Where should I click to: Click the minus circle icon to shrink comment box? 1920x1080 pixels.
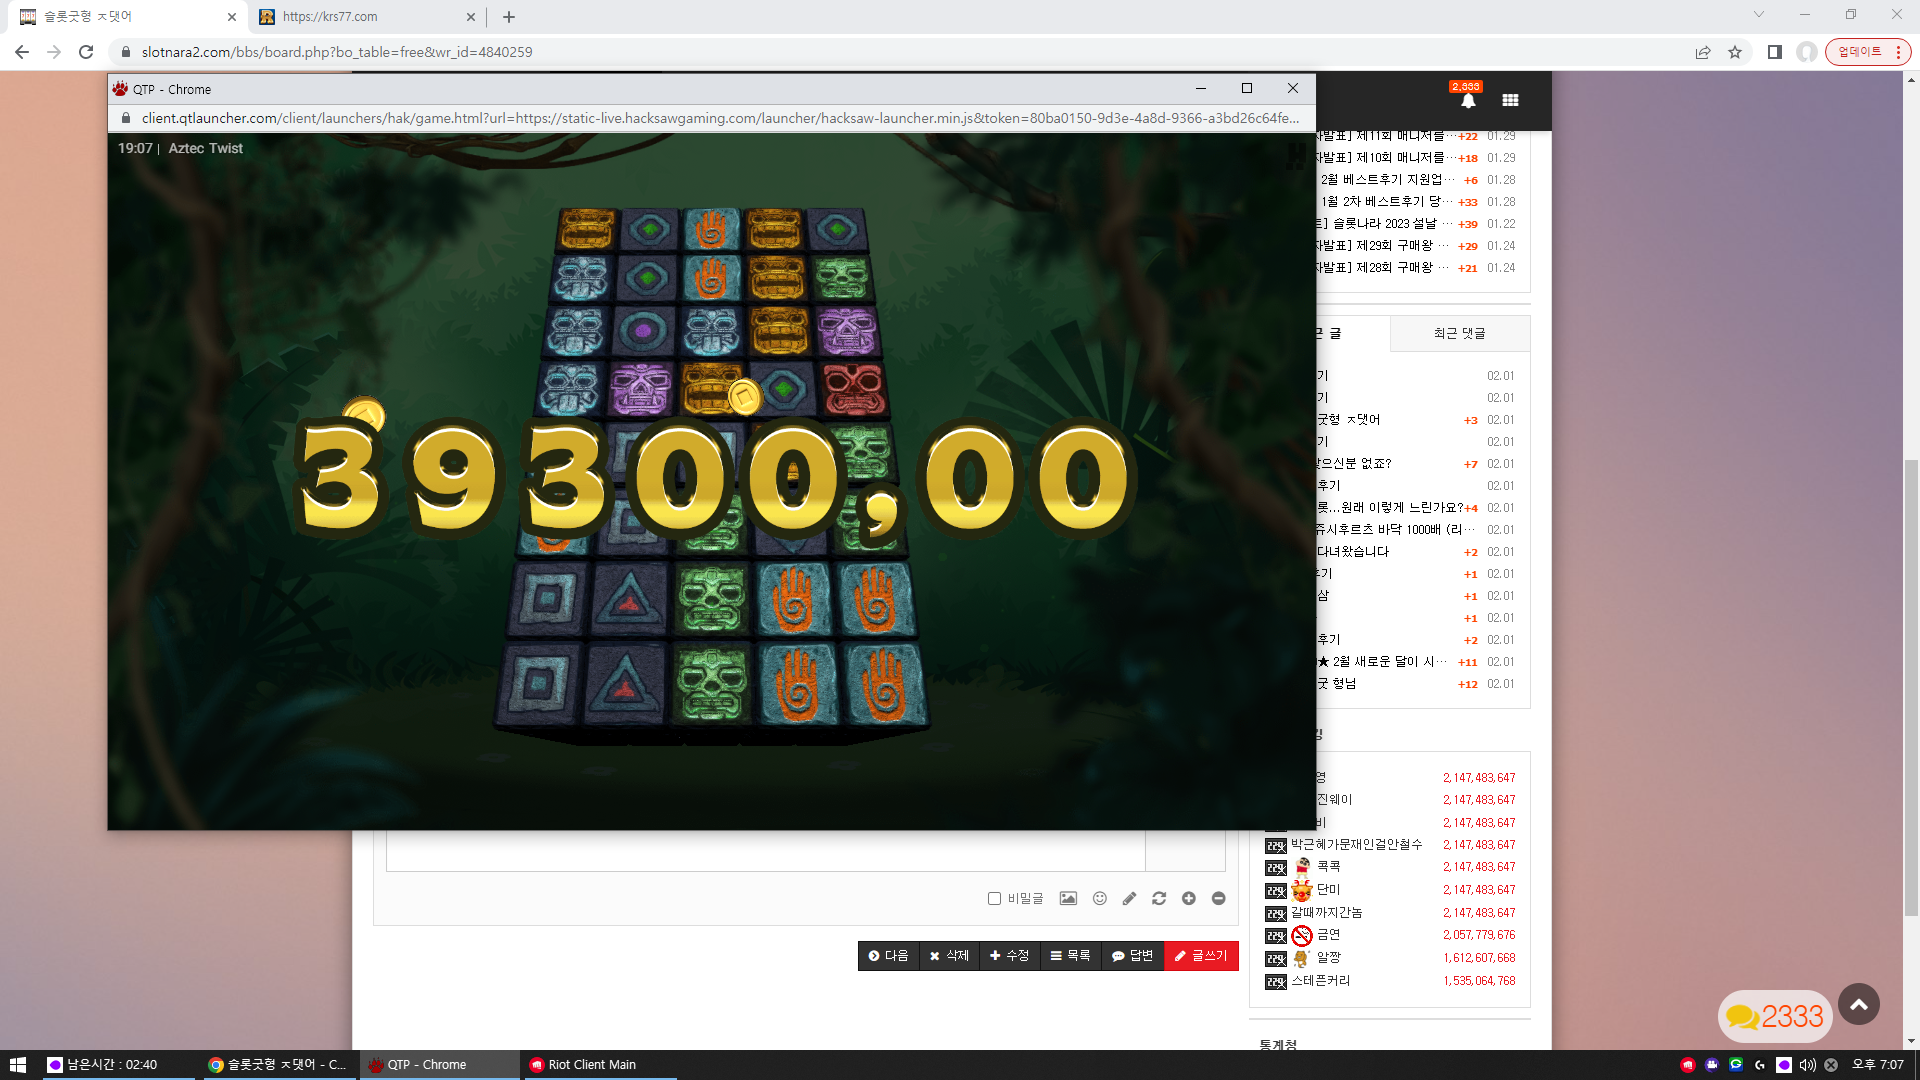1218,898
